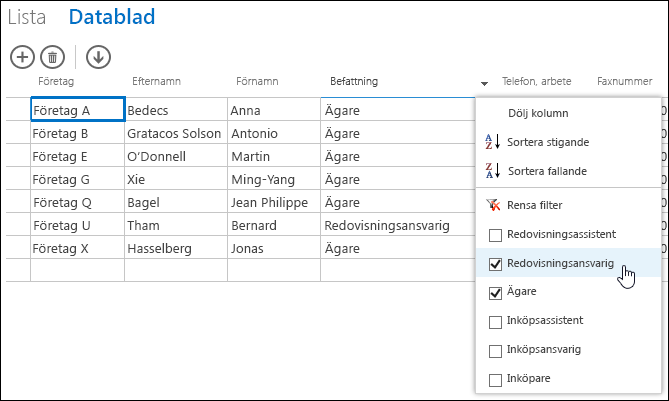669x401 pixels.
Task: Click the Gratacos Solson cell
Action: tap(176, 133)
